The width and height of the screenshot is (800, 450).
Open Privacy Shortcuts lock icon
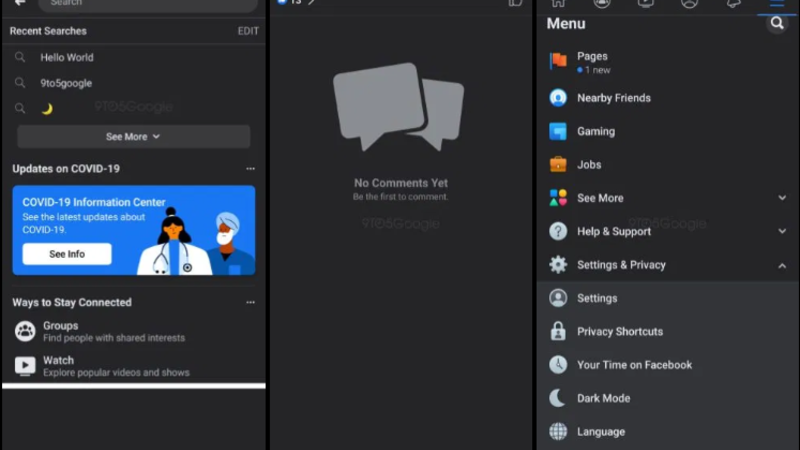coord(558,331)
